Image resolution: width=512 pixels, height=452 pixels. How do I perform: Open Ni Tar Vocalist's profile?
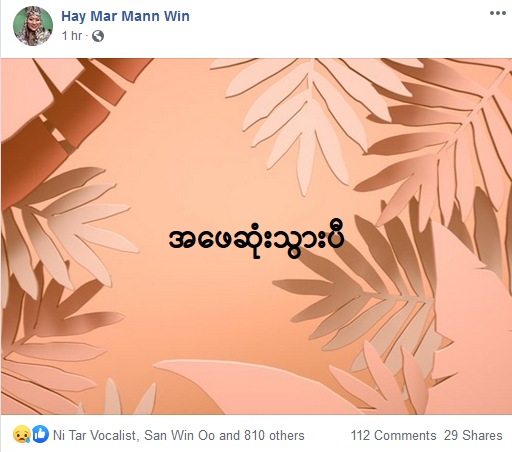[94, 435]
